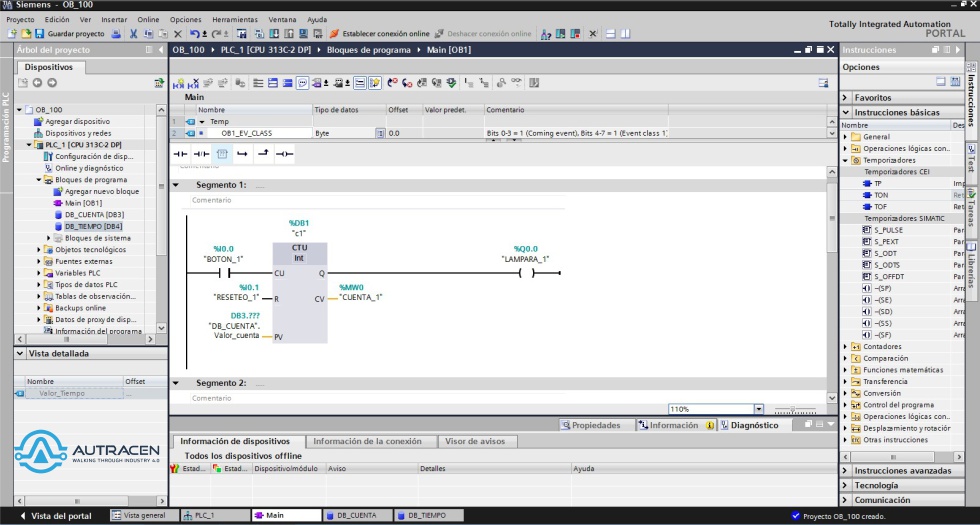Viewport: 980px width, 525px height.
Task: Switch to DB_CUENTA editor in bottom bar
Action: pyautogui.click(x=357, y=516)
